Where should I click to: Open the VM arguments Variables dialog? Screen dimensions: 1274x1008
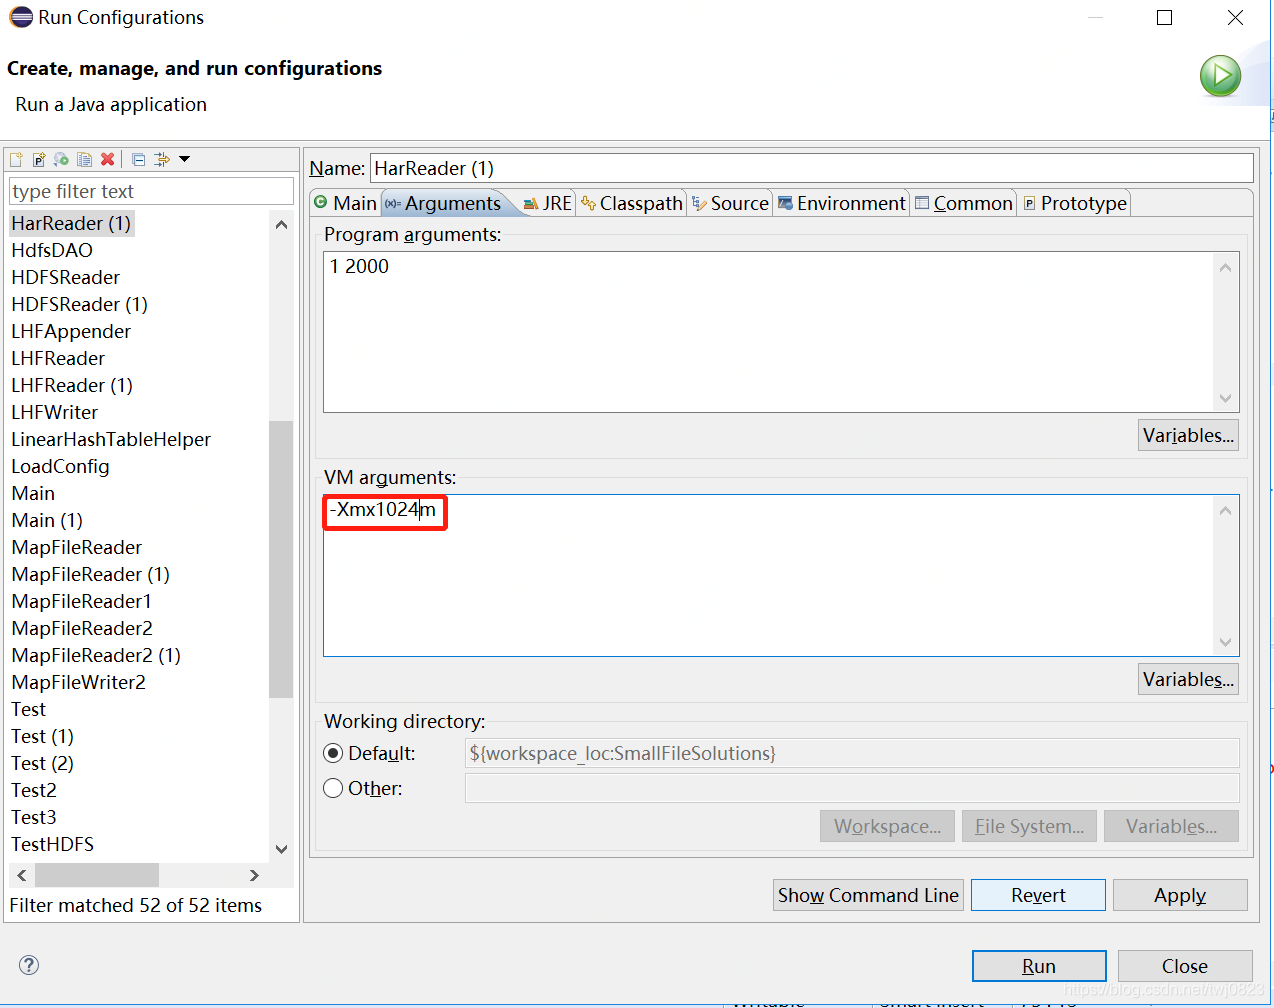1188,679
